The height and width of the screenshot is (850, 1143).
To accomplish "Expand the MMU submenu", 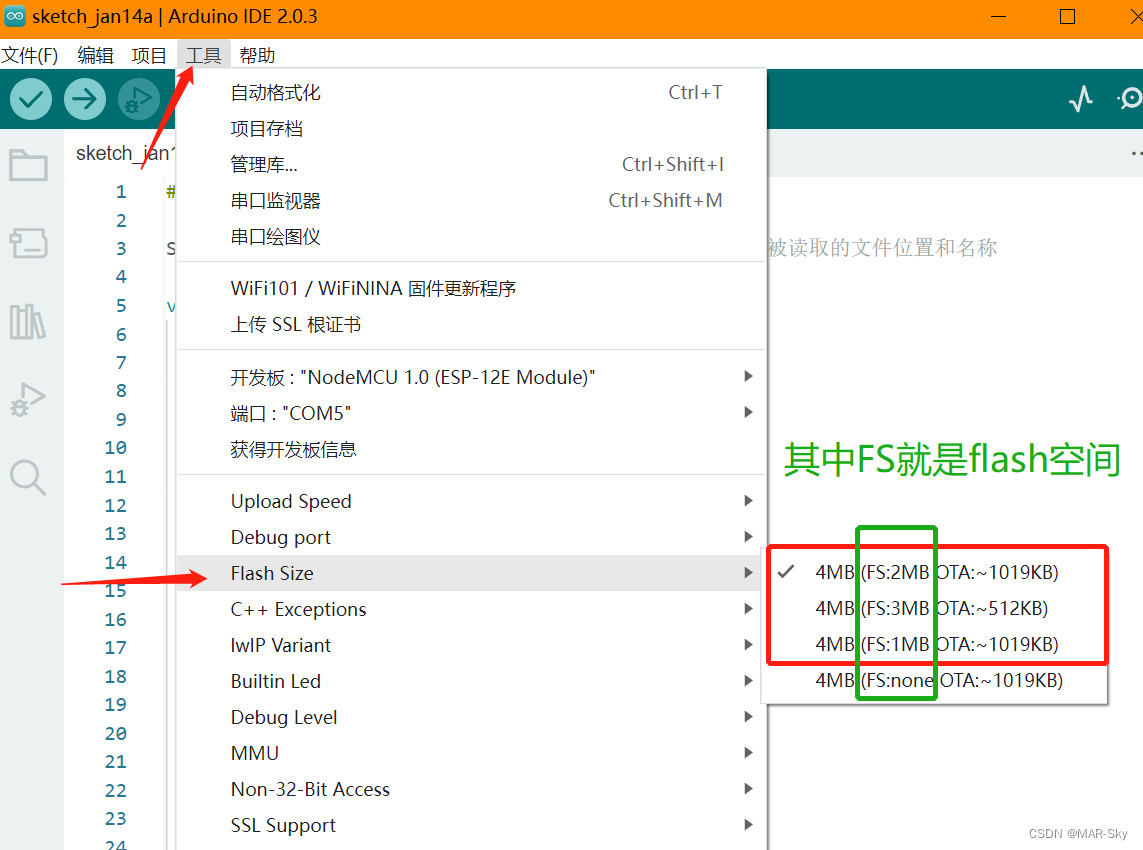I will pyautogui.click(x=472, y=753).
